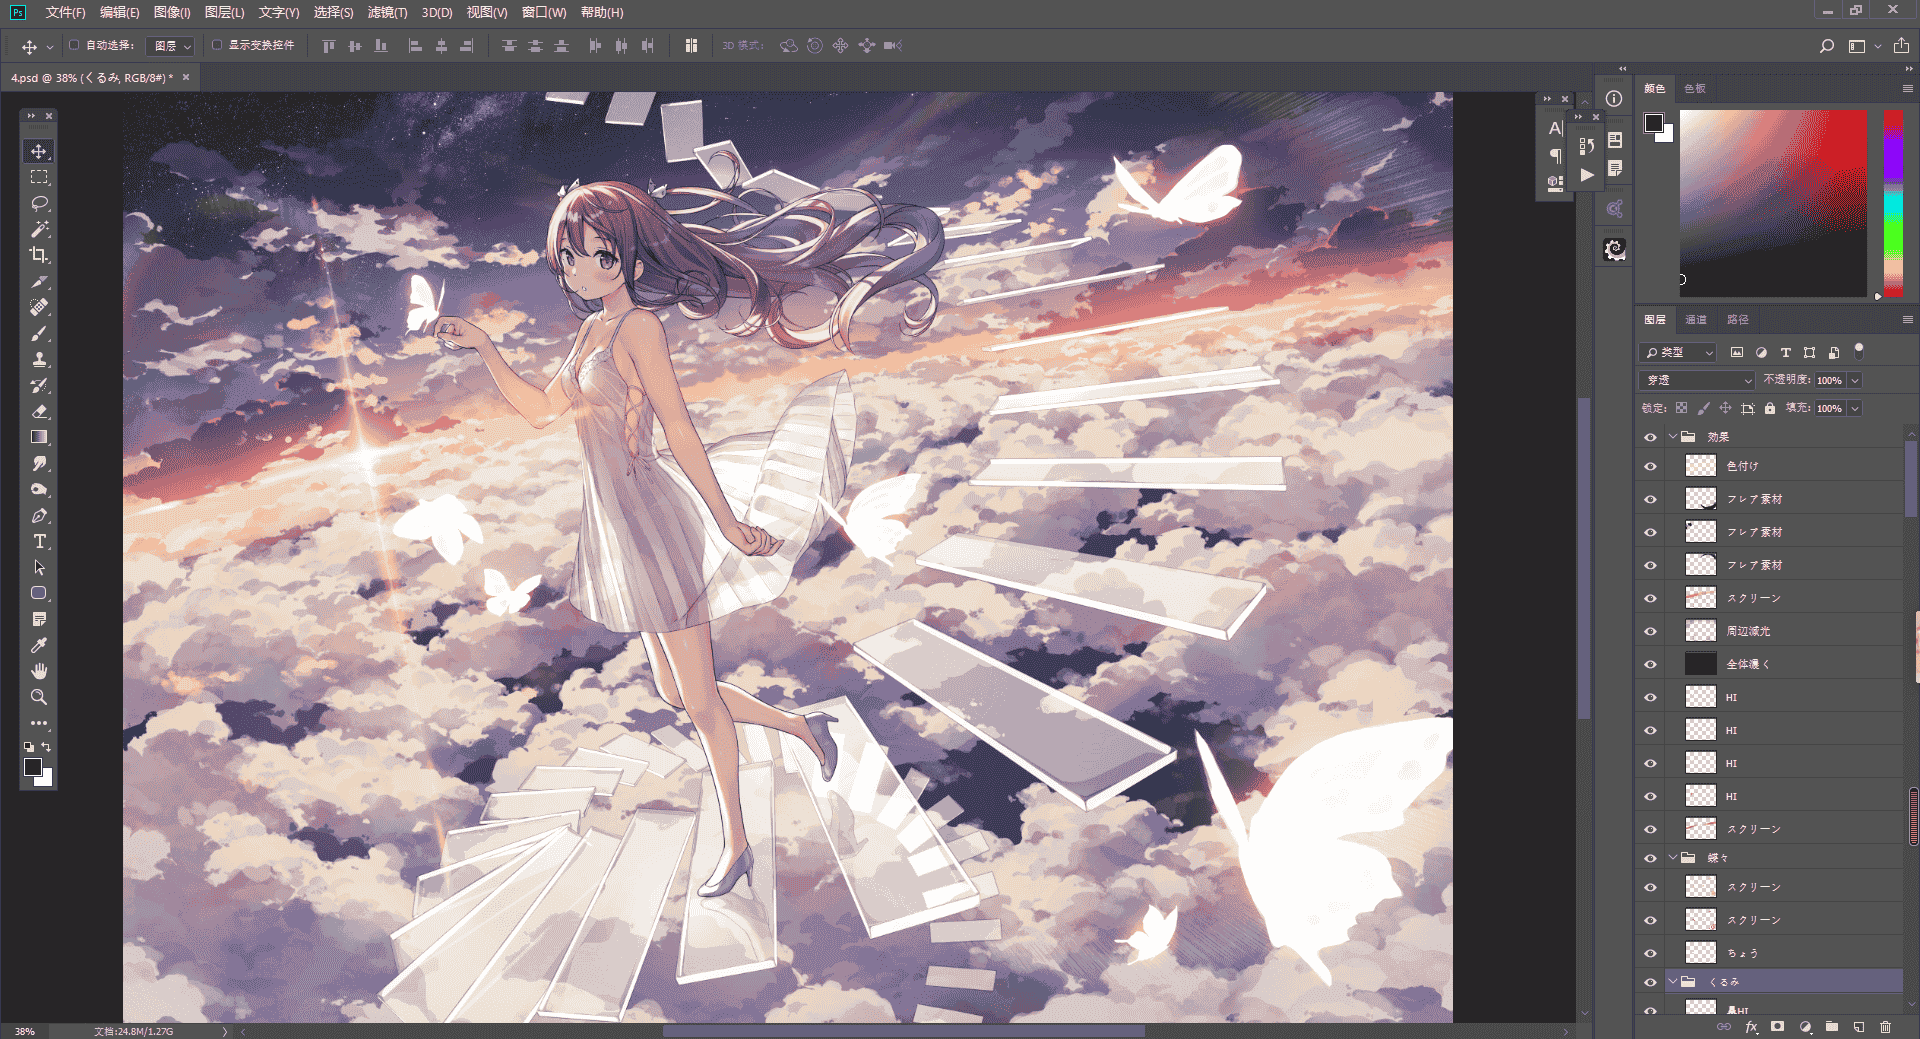Click the 38% zoom level field

point(24,1031)
